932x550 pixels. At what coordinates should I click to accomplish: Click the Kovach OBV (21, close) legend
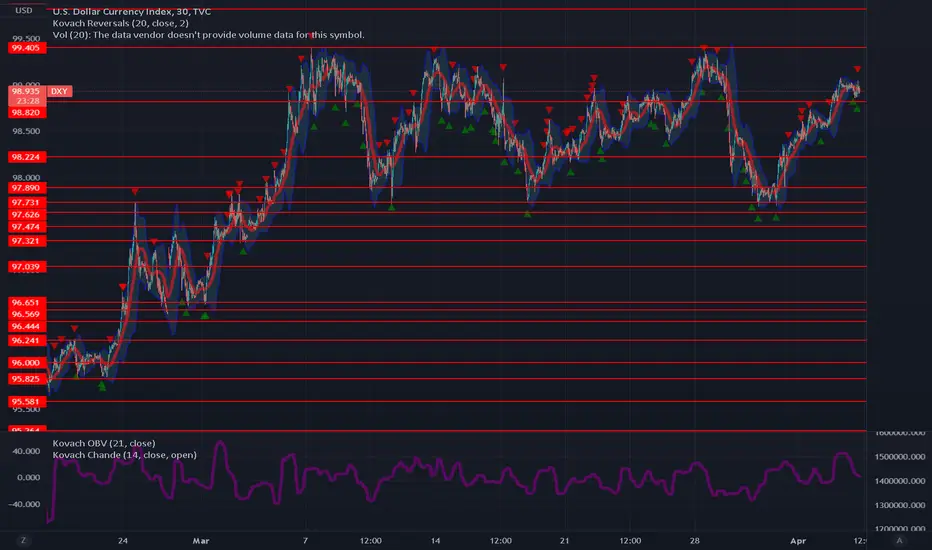click(104, 443)
